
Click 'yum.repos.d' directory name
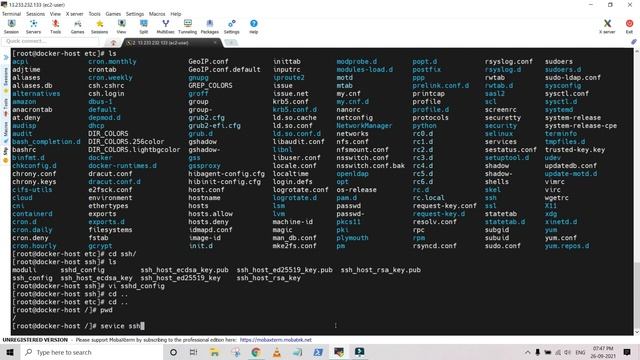coord(567,246)
